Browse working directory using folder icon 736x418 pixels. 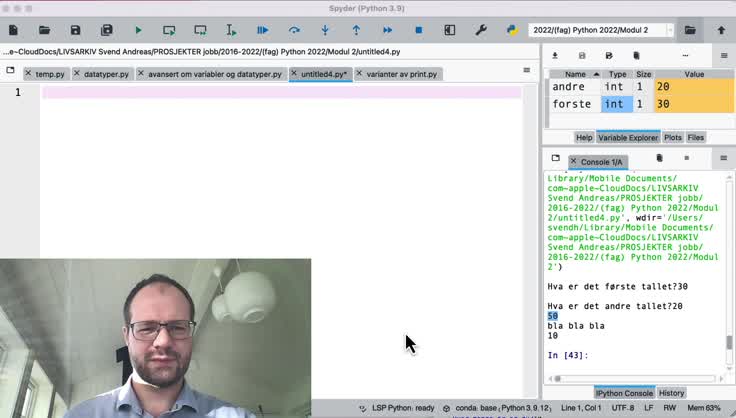click(690, 31)
